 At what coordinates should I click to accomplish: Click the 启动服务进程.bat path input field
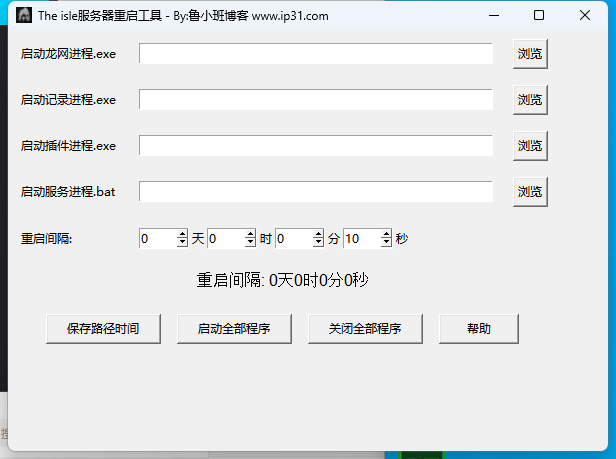click(316, 192)
